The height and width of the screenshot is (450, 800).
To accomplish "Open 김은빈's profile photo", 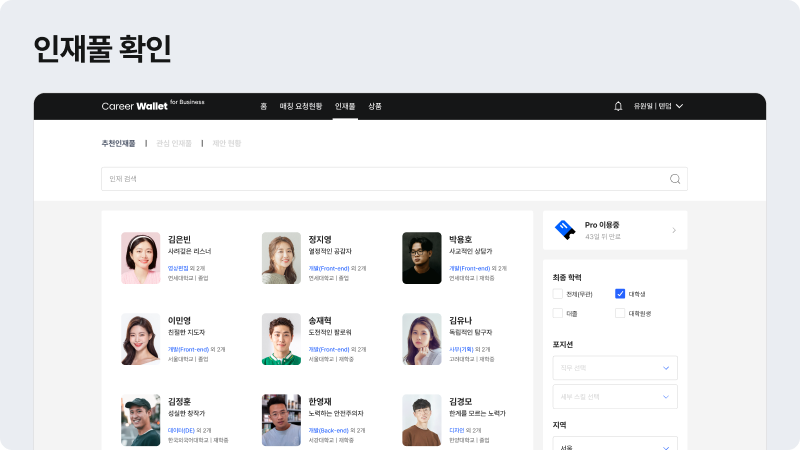I will click(x=141, y=258).
